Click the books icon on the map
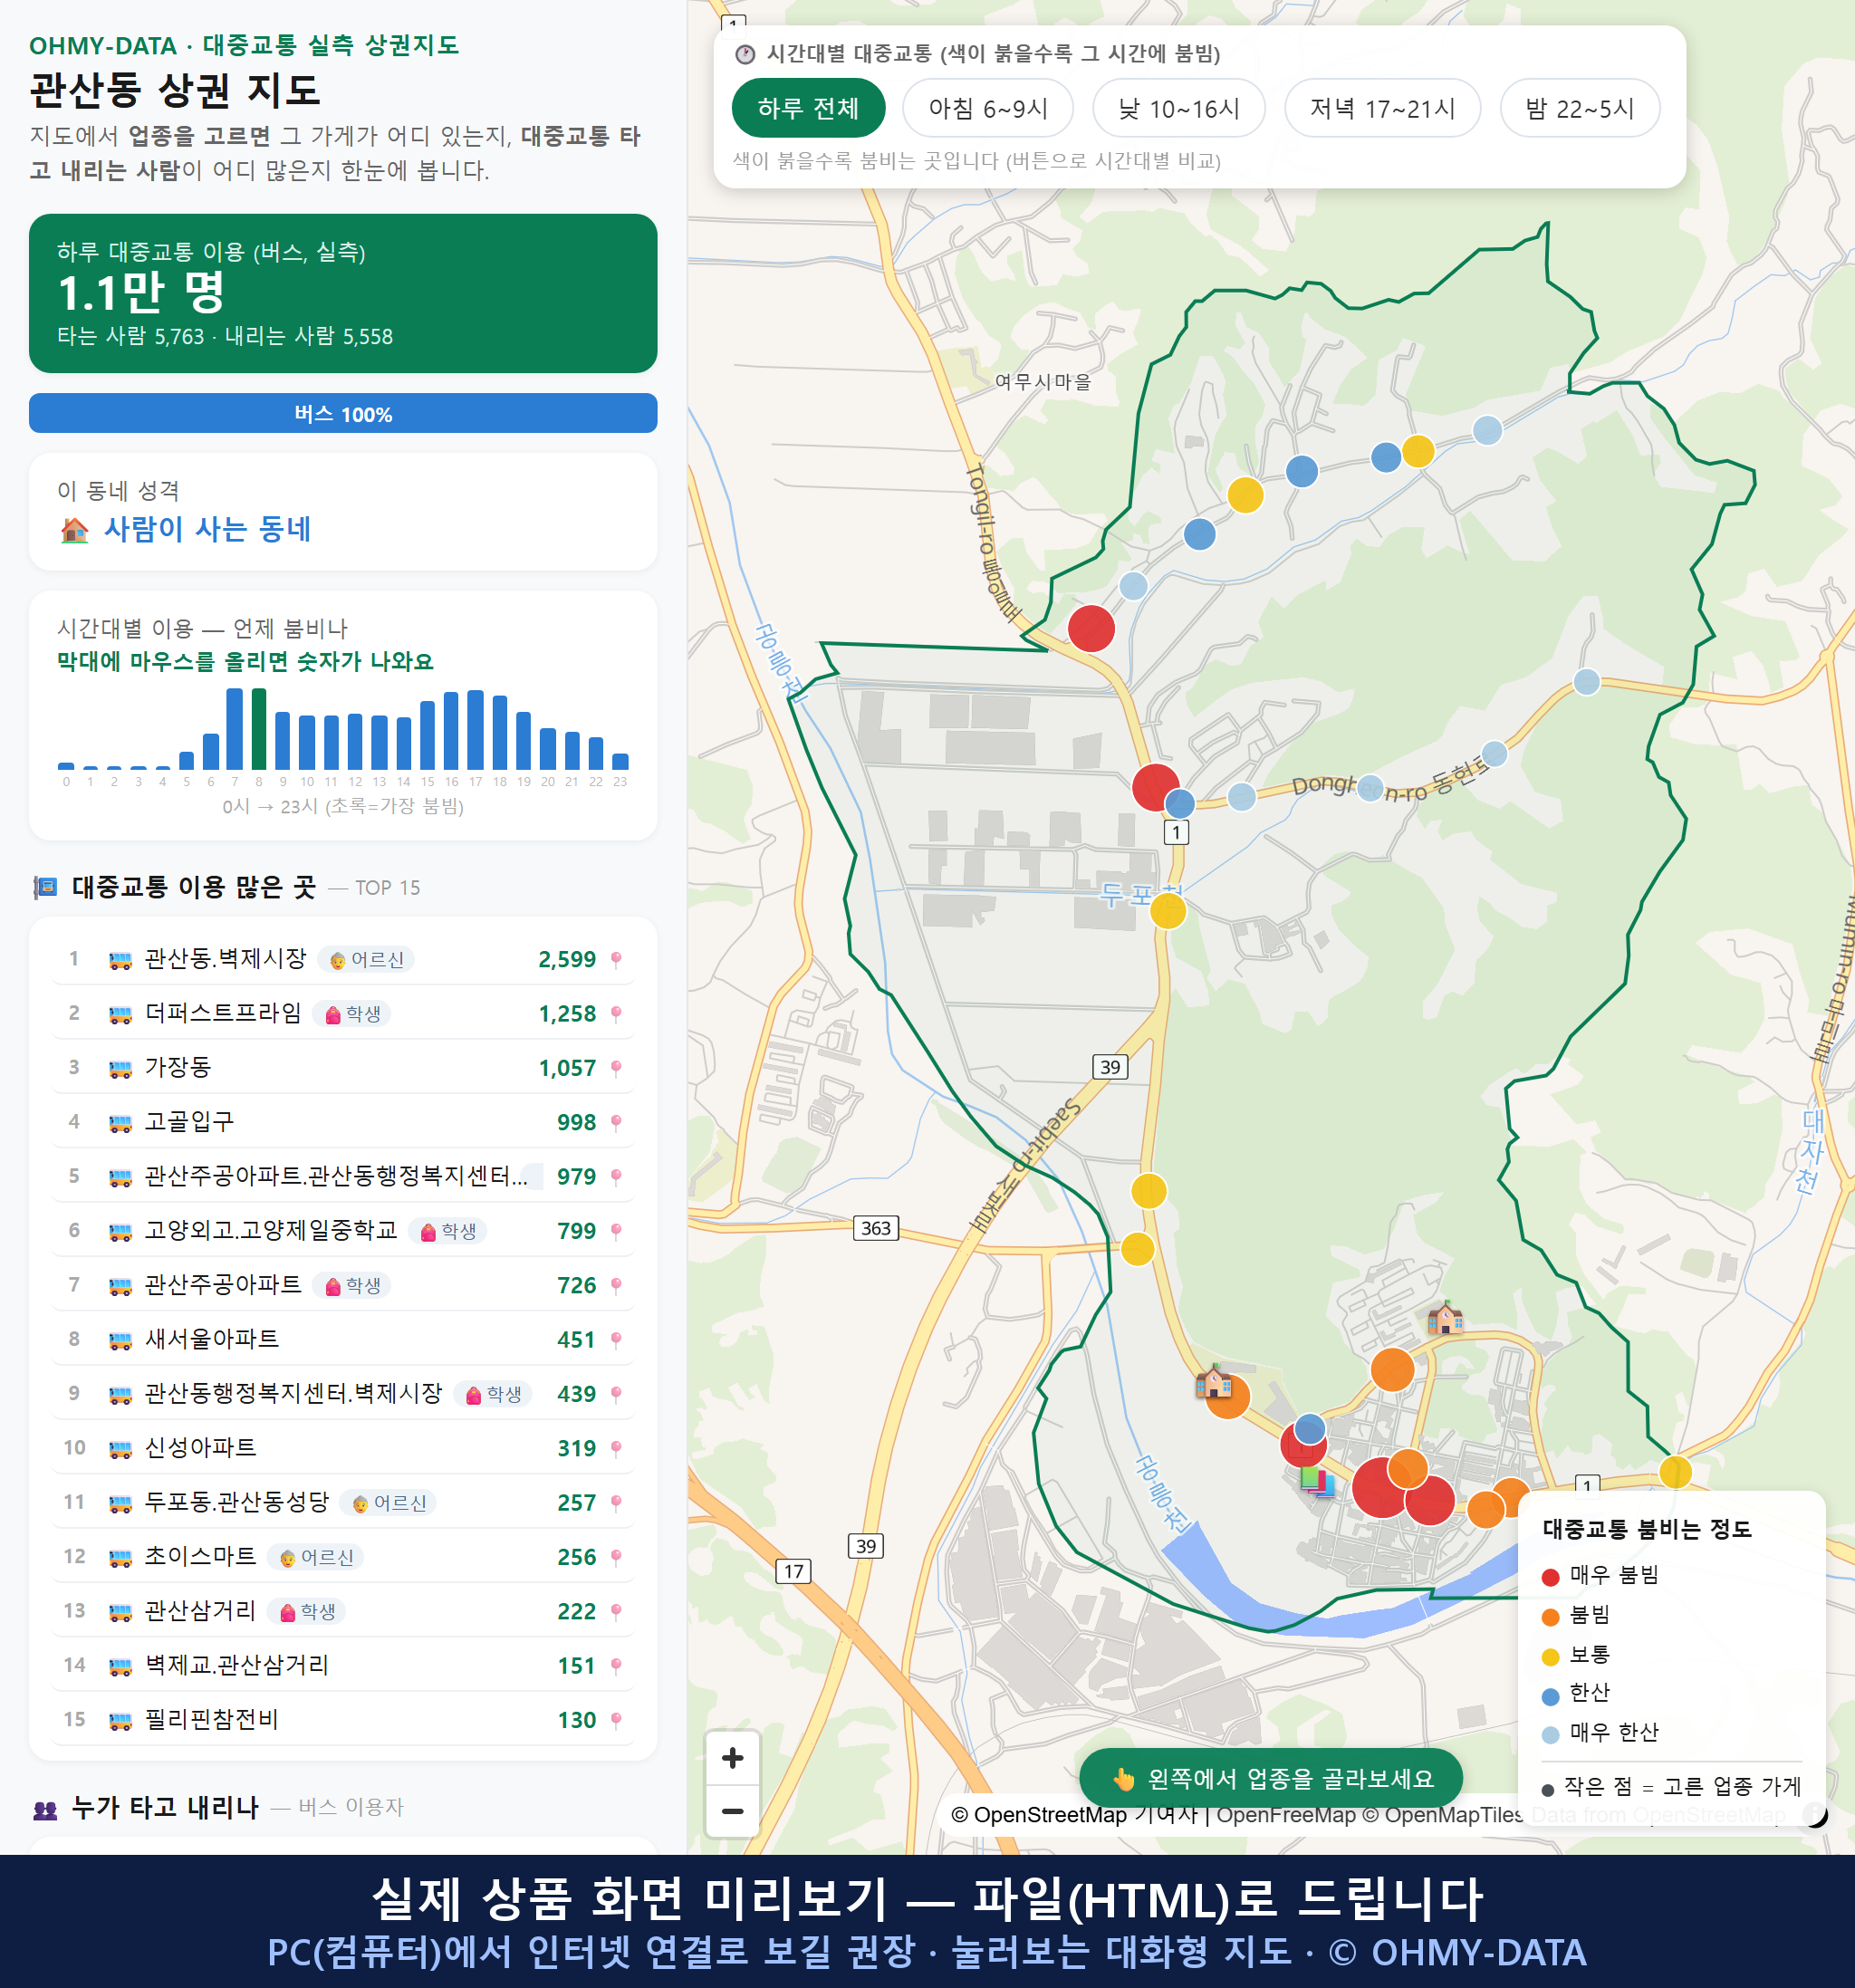Screen dimensions: 1855x1988 click(x=1317, y=1480)
